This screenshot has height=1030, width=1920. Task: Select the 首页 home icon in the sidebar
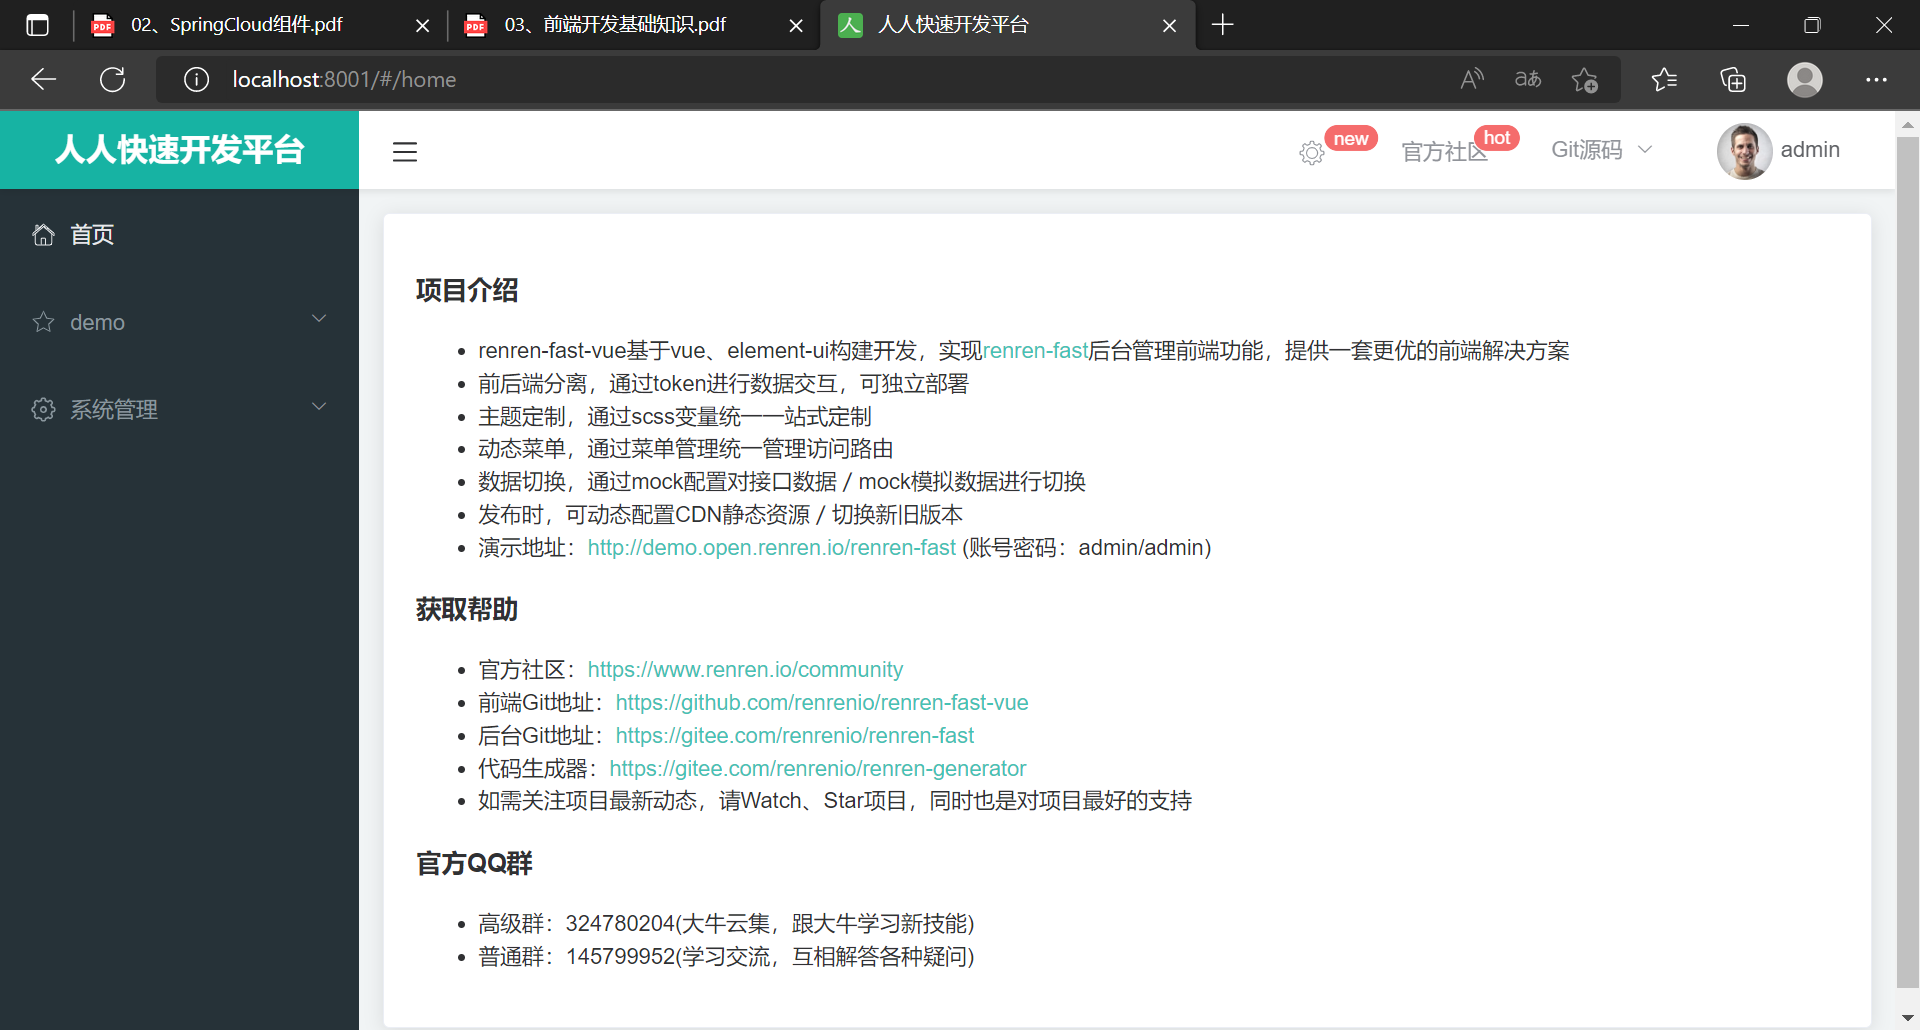pos(42,234)
